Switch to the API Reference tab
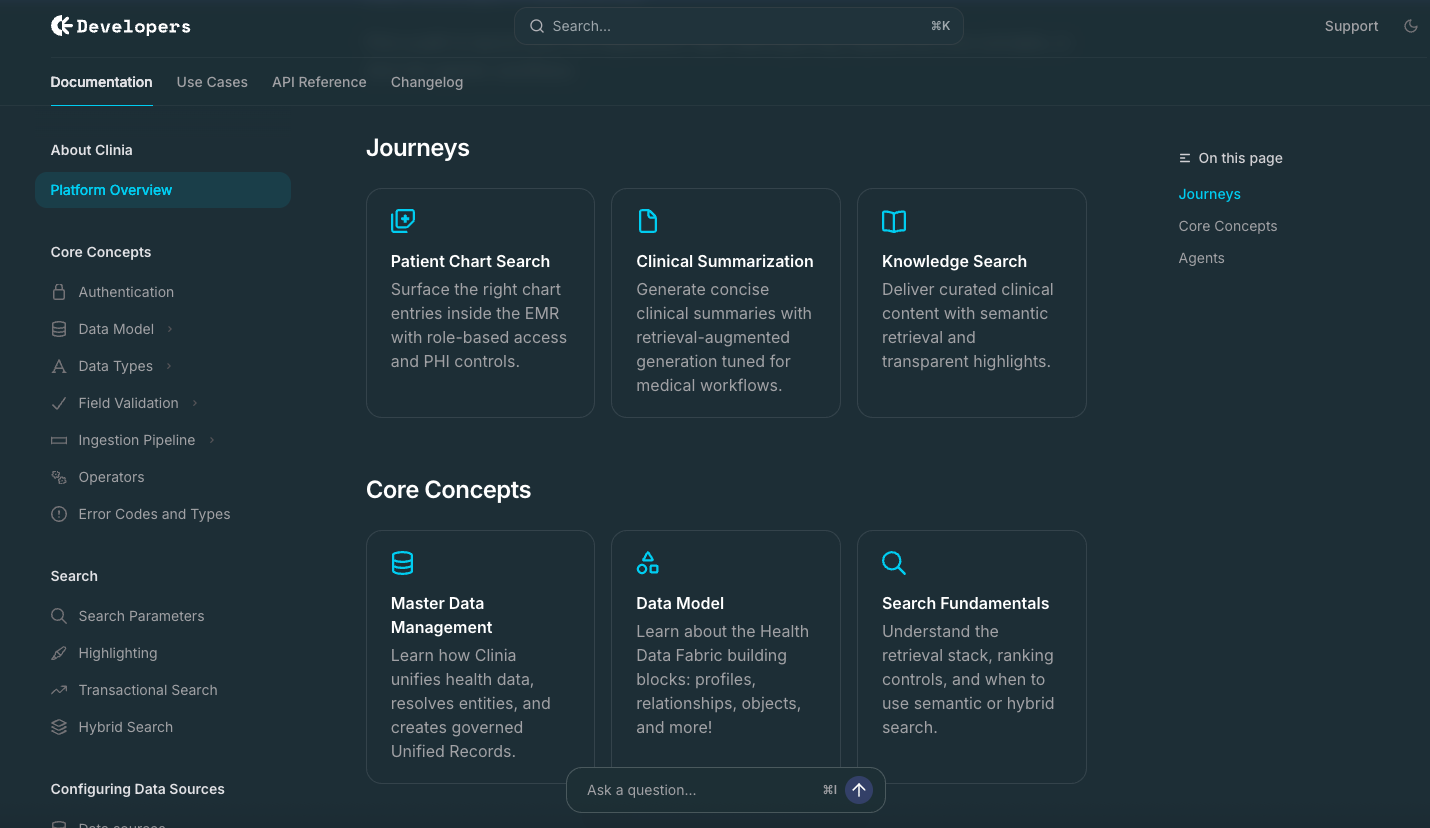Viewport: 1430px width, 828px height. pos(319,82)
